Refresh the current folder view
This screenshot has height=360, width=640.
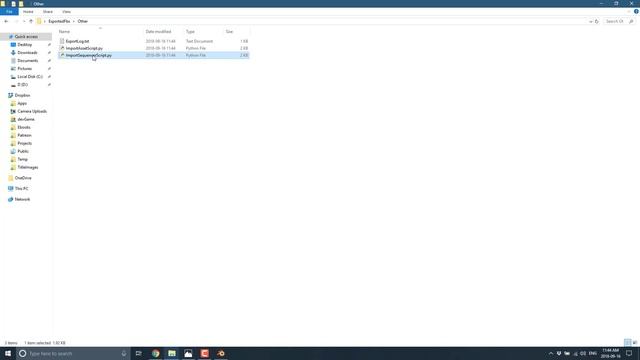[597, 21]
